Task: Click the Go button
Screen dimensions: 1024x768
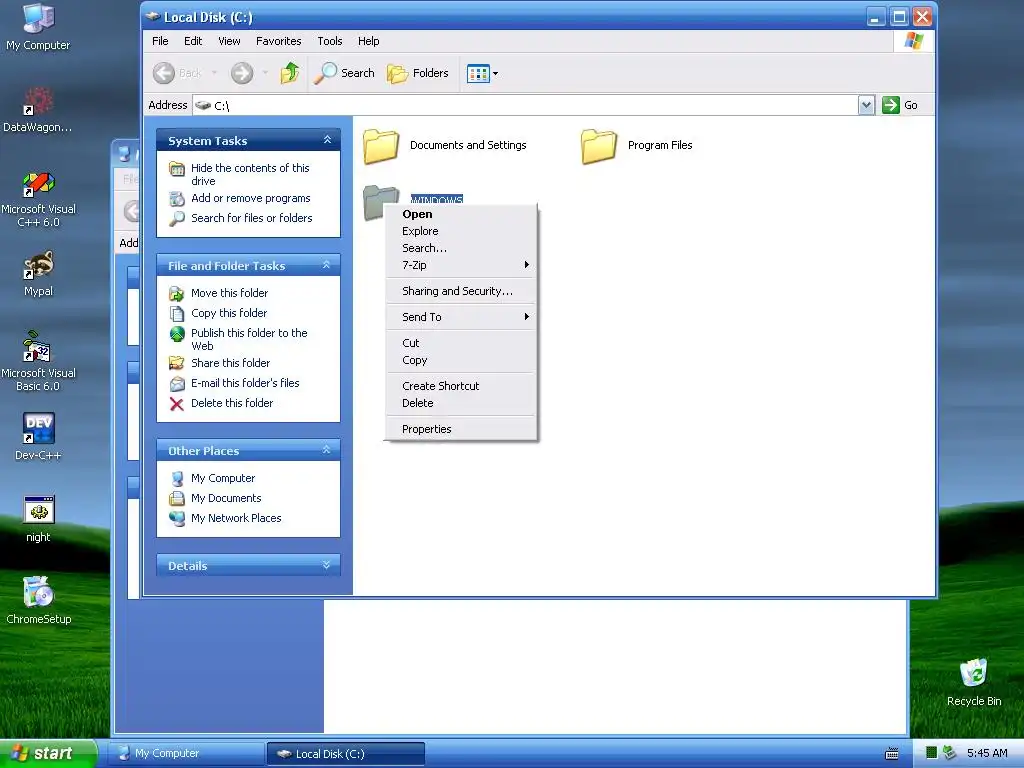Action: point(900,105)
